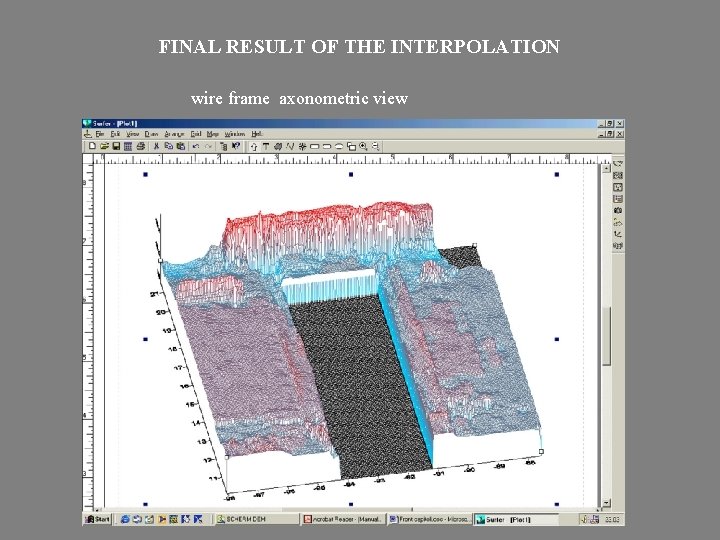Switch to Front capitoli Microsoft taskbar window
The width and height of the screenshot is (720, 540).
[x=430, y=519]
